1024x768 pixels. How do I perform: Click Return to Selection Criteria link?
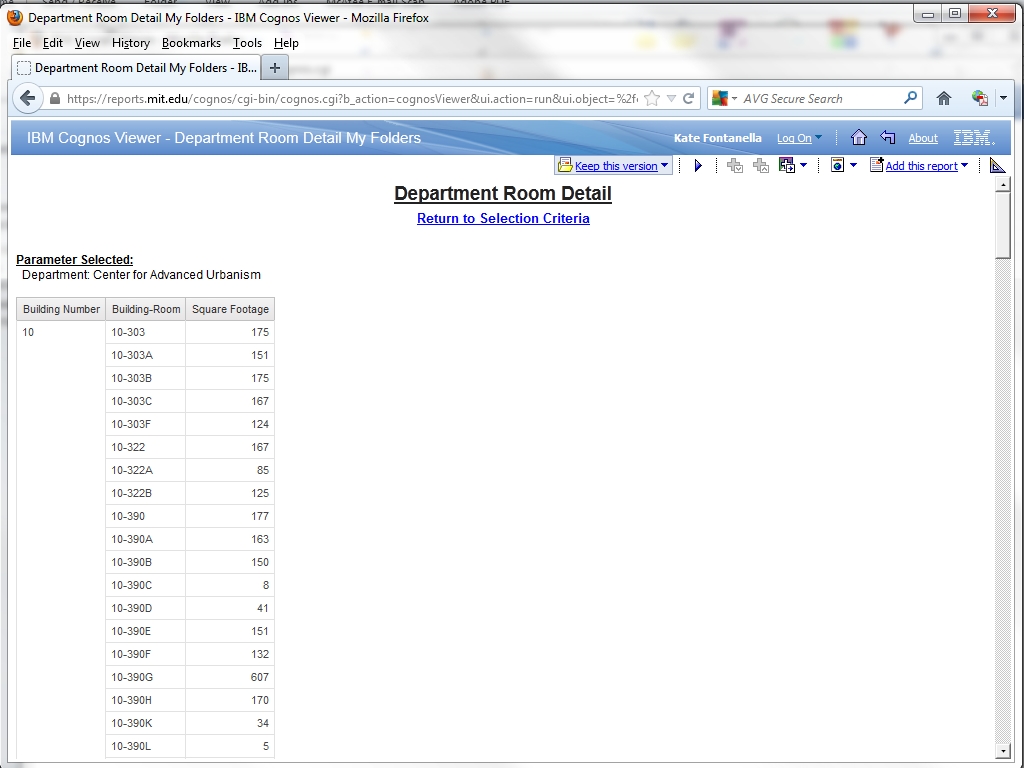pyautogui.click(x=503, y=218)
